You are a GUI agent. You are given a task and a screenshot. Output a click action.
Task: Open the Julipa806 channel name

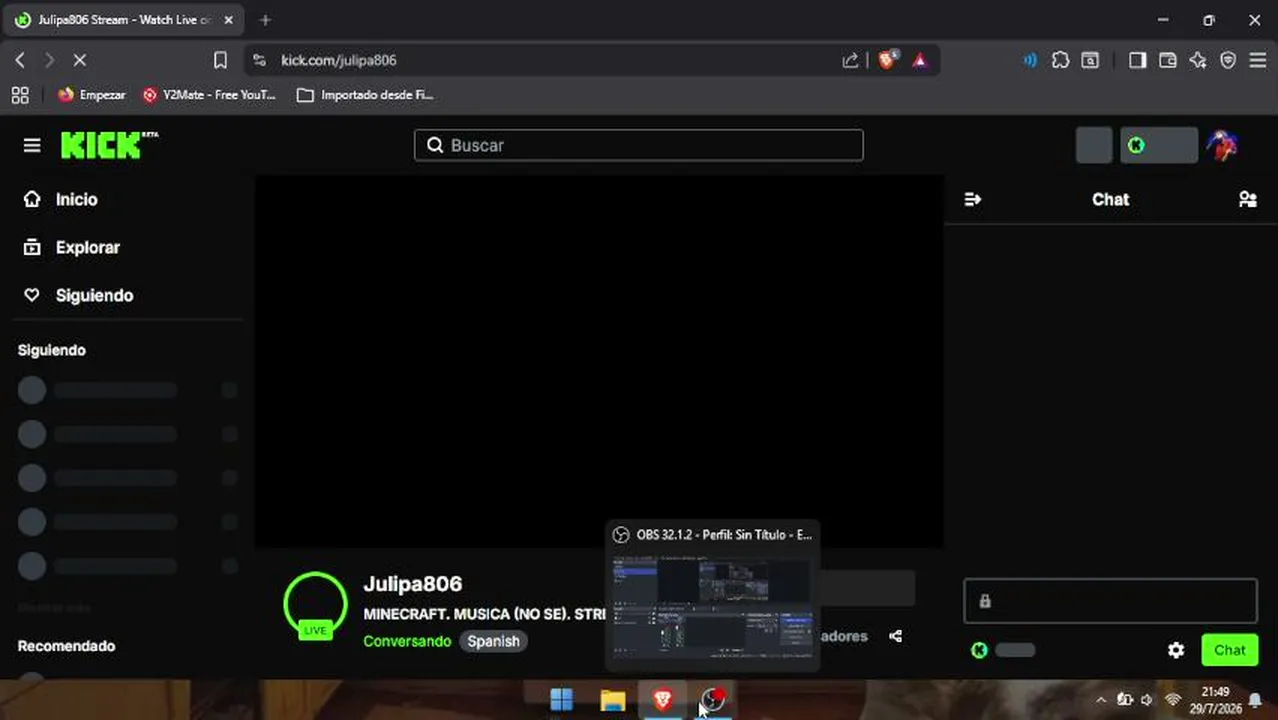coord(412,584)
